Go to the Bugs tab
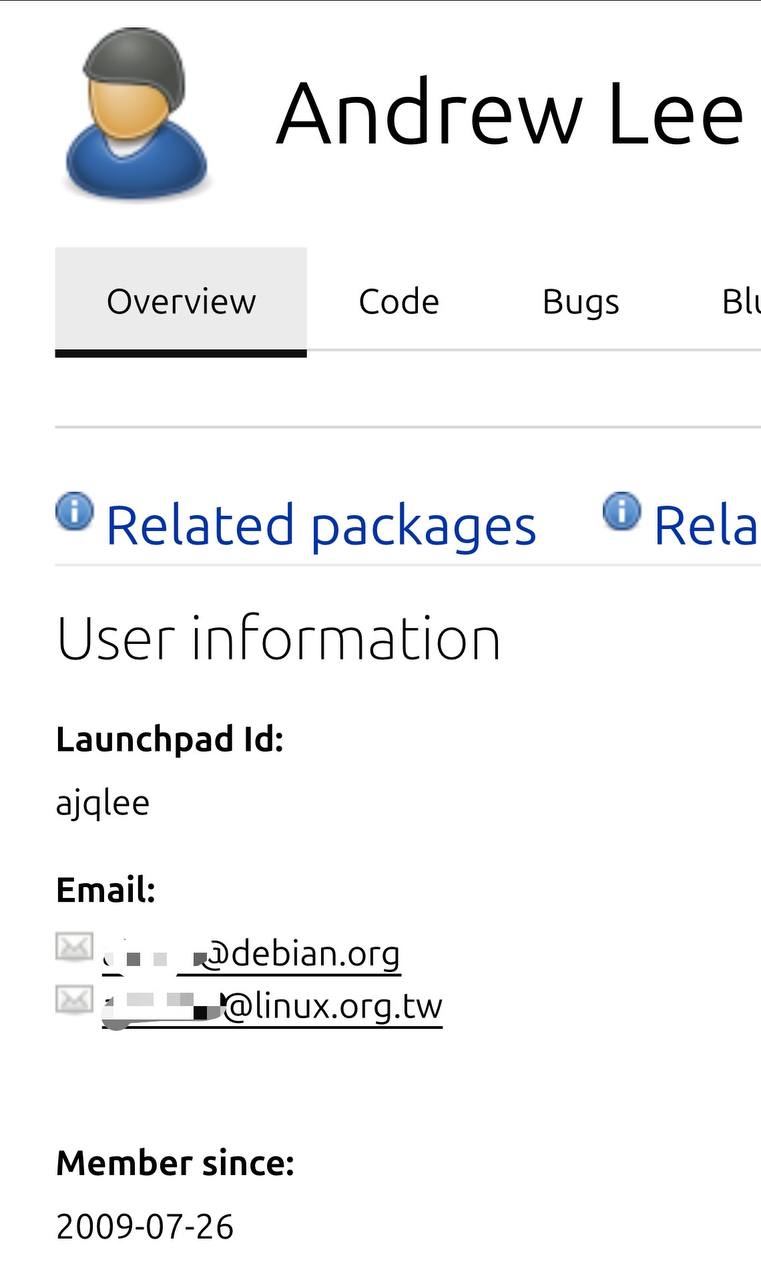The height and width of the screenshot is (1280, 761). point(580,302)
